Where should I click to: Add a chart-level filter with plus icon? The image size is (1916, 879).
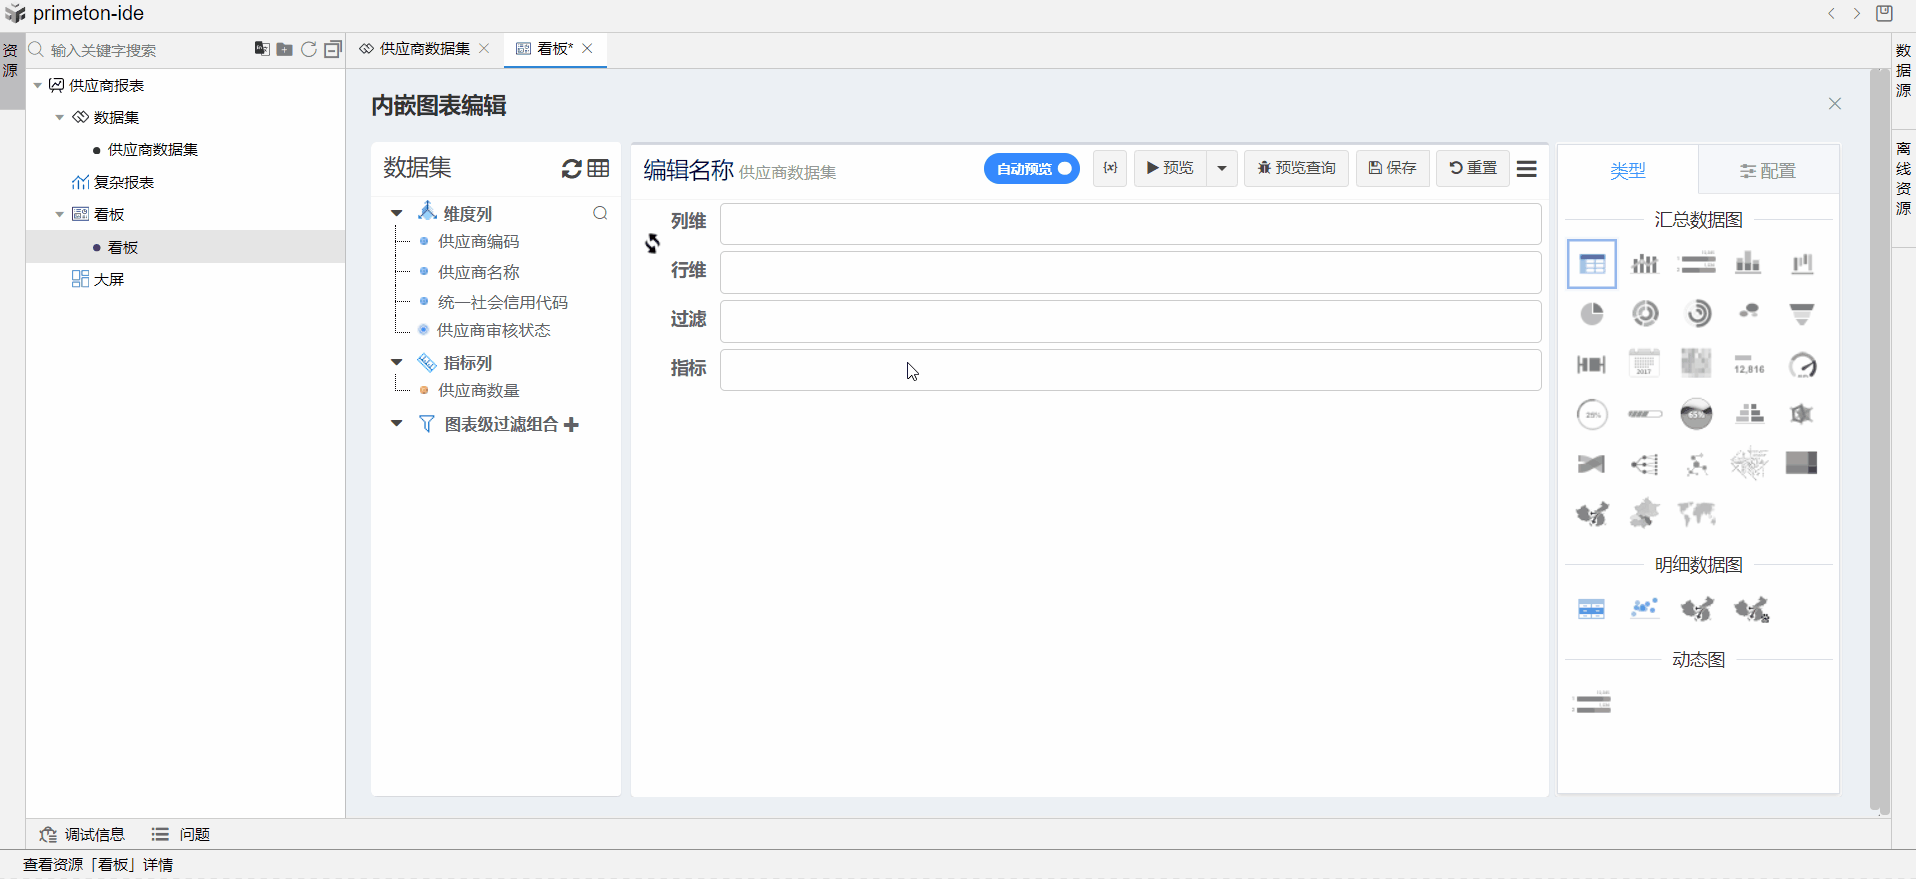[572, 425]
